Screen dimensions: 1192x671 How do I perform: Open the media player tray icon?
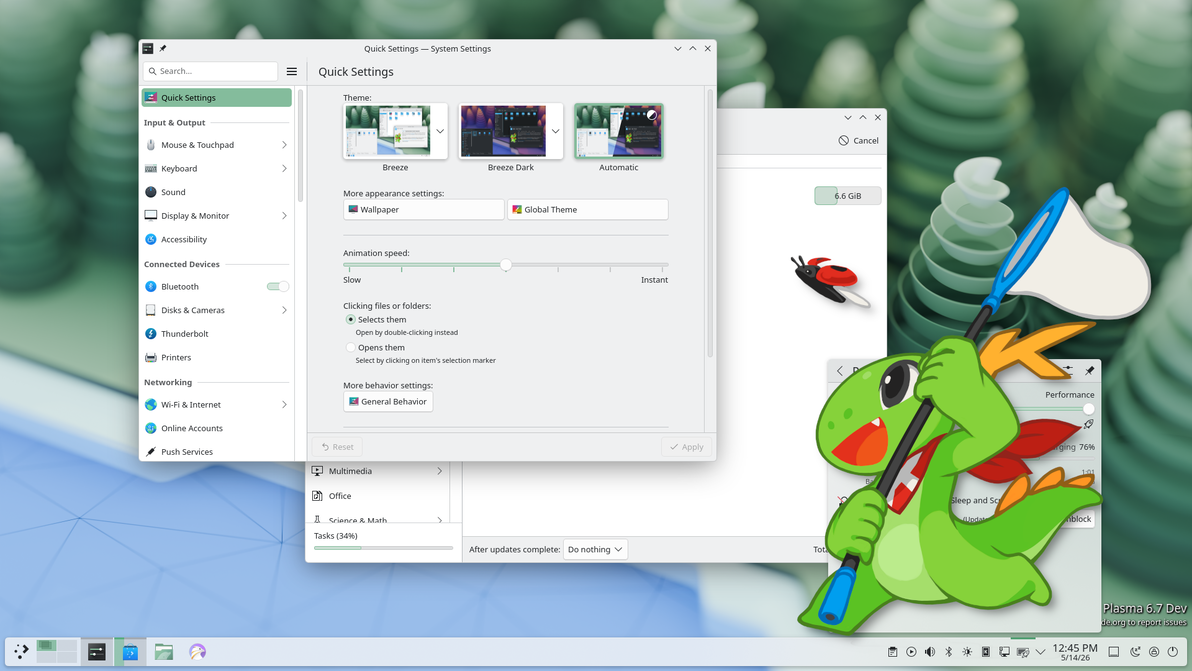[911, 652]
